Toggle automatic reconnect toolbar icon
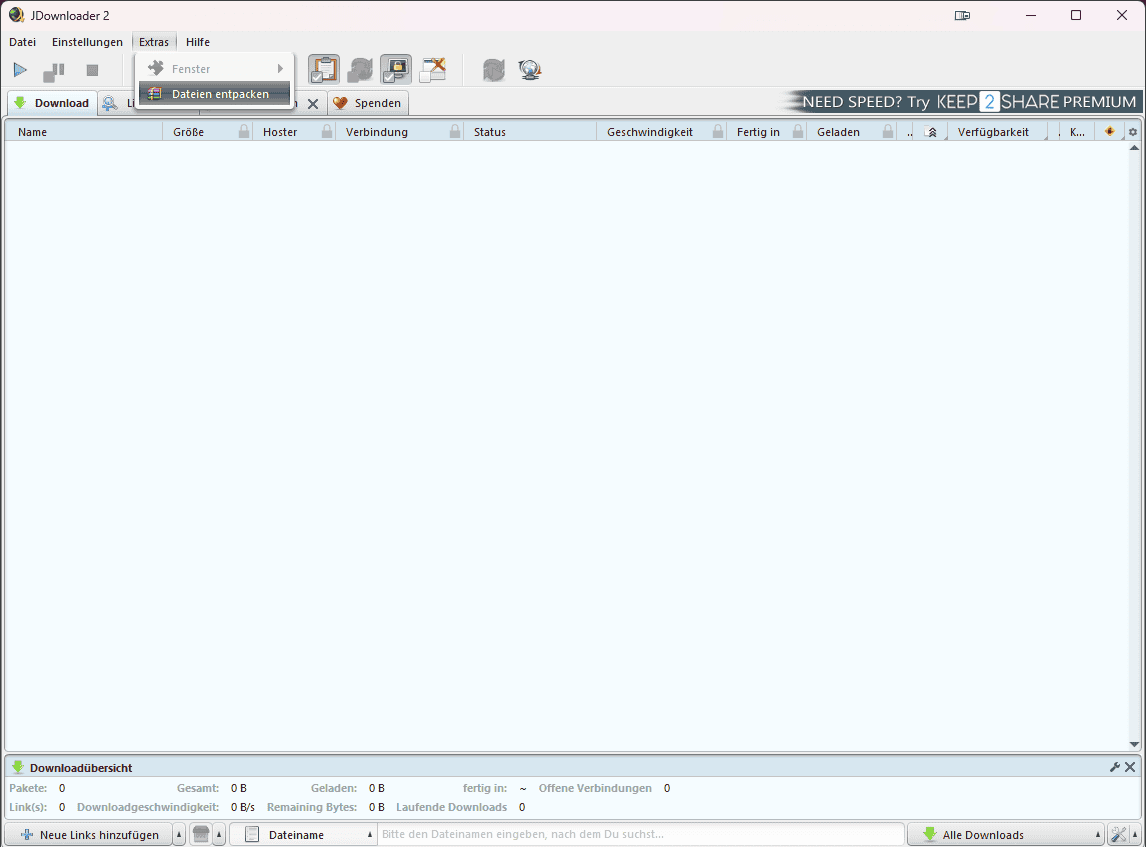 pyautogui.click(x=360, y=69)
